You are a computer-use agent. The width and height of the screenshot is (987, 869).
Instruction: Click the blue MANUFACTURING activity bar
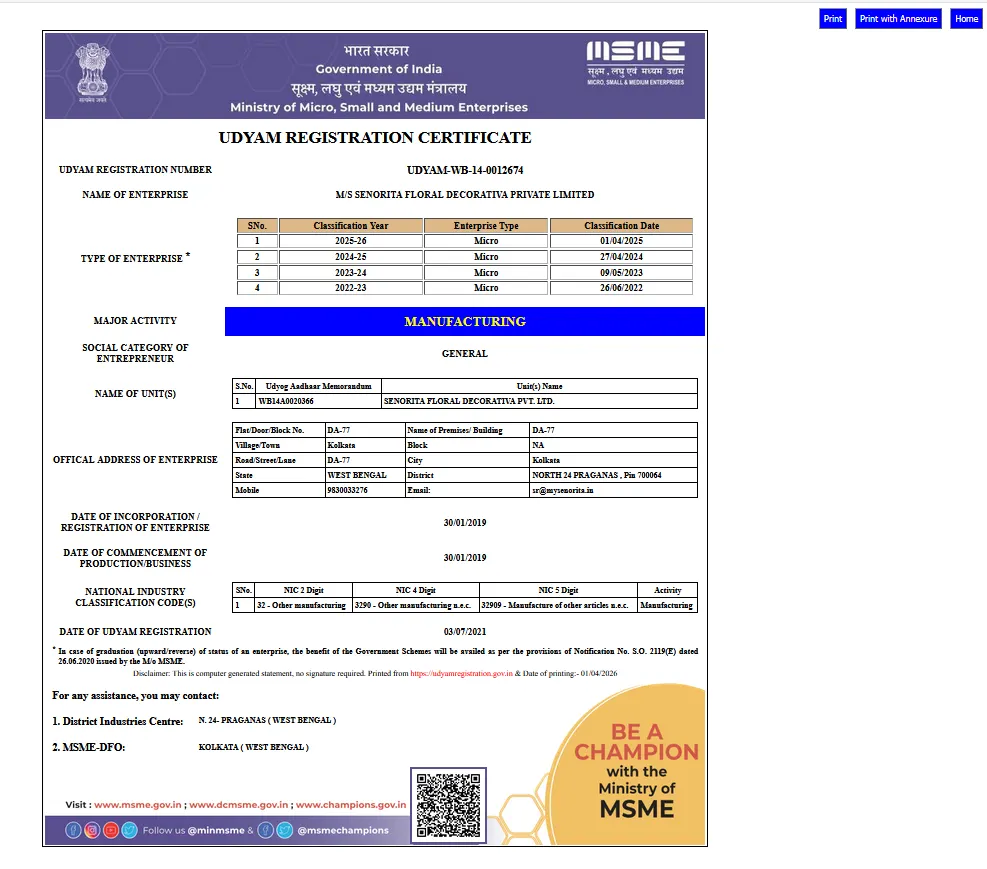pos(465,322)
